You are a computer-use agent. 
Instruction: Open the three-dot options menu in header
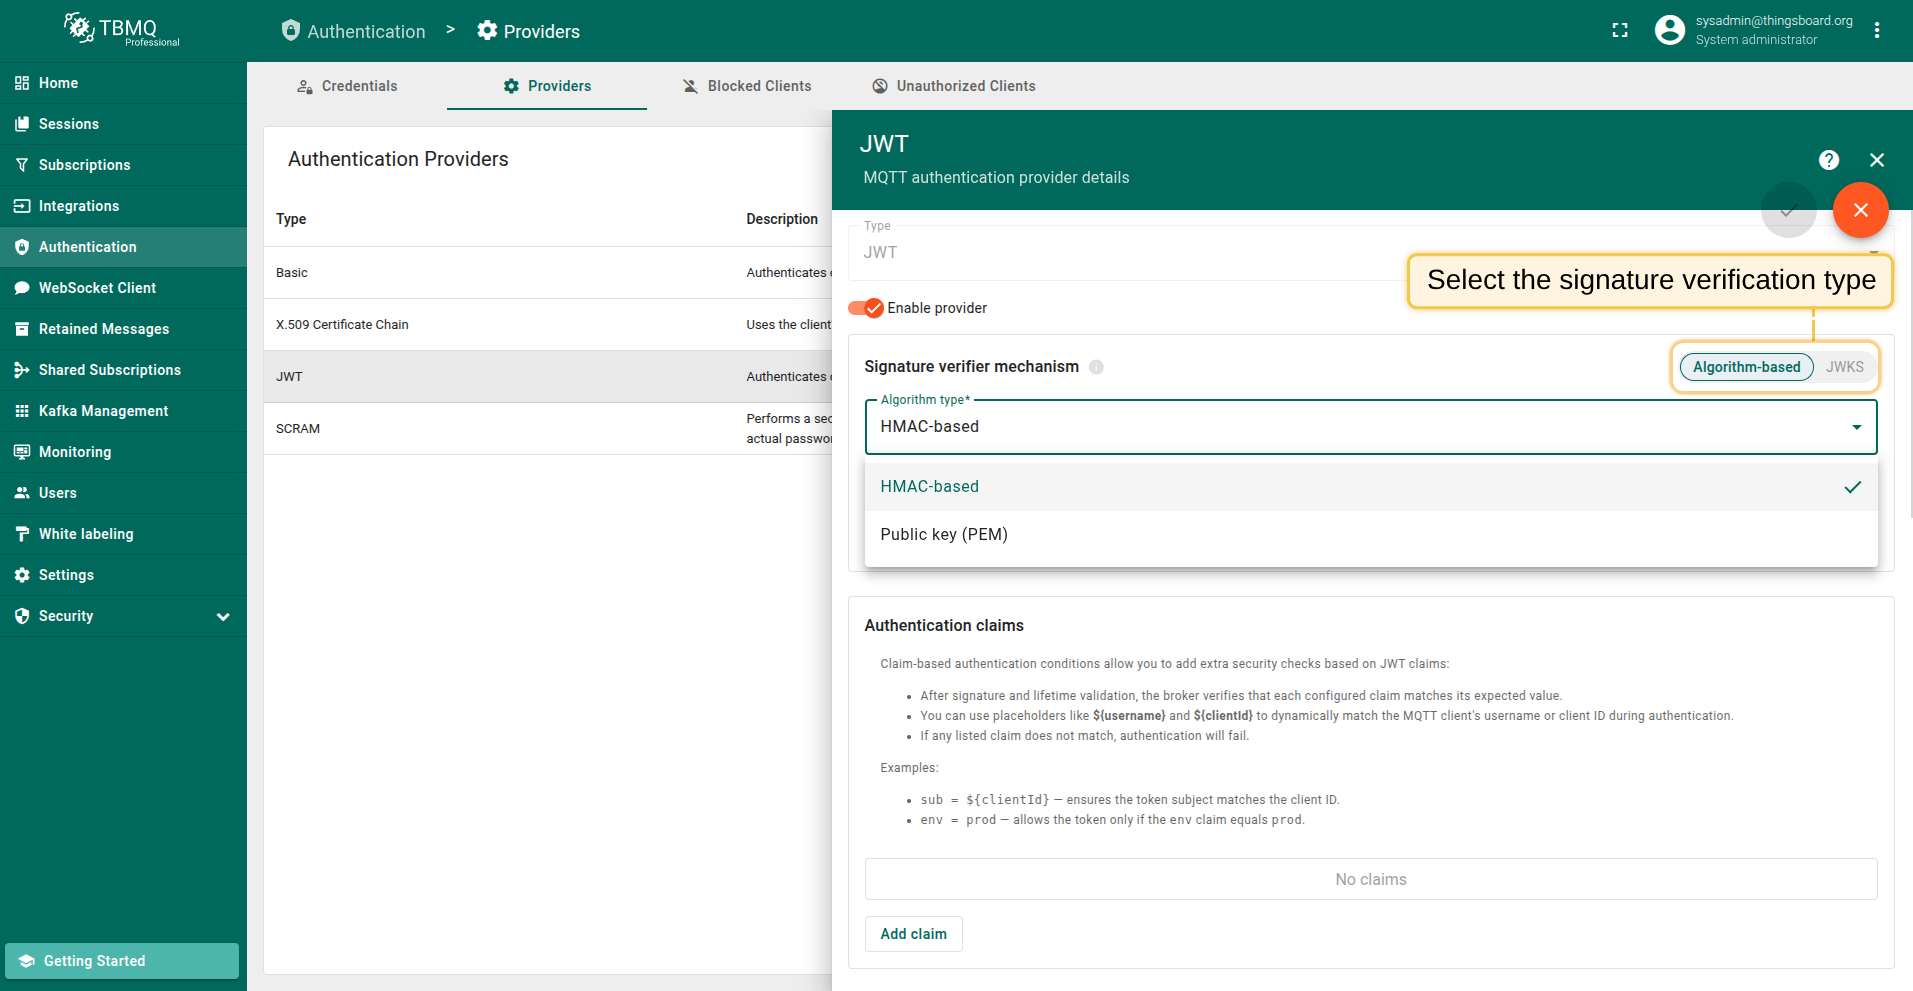1877,30
